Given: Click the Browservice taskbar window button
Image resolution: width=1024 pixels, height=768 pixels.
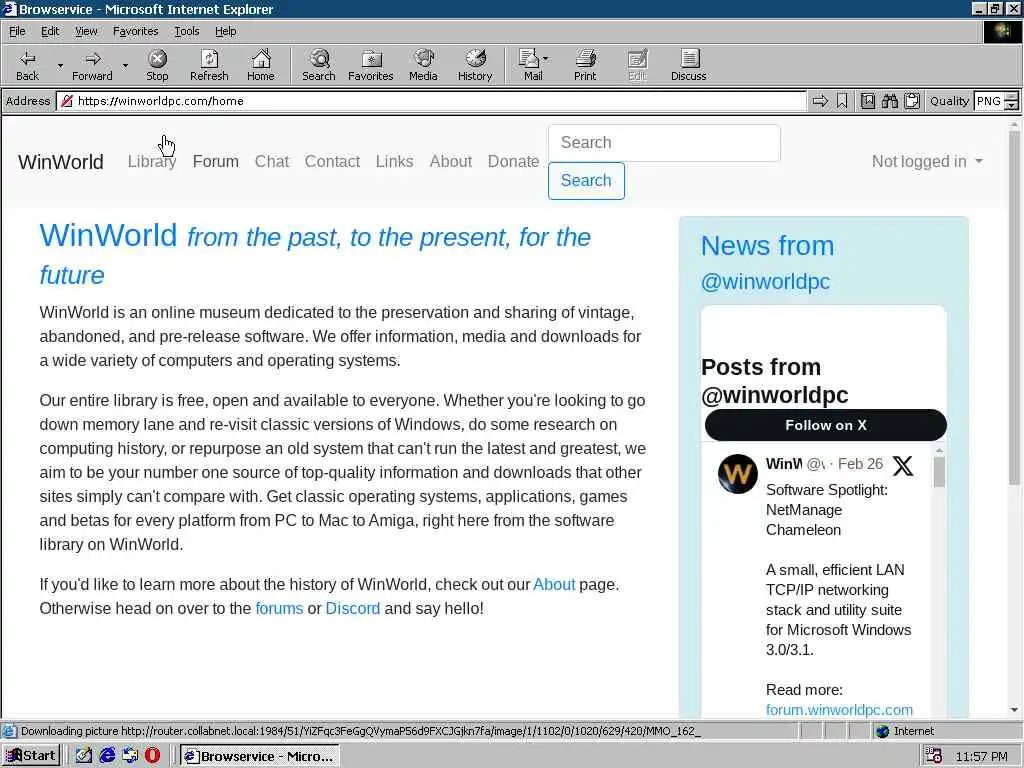Looking at the screenshot, I should click(x=259, y=756).
